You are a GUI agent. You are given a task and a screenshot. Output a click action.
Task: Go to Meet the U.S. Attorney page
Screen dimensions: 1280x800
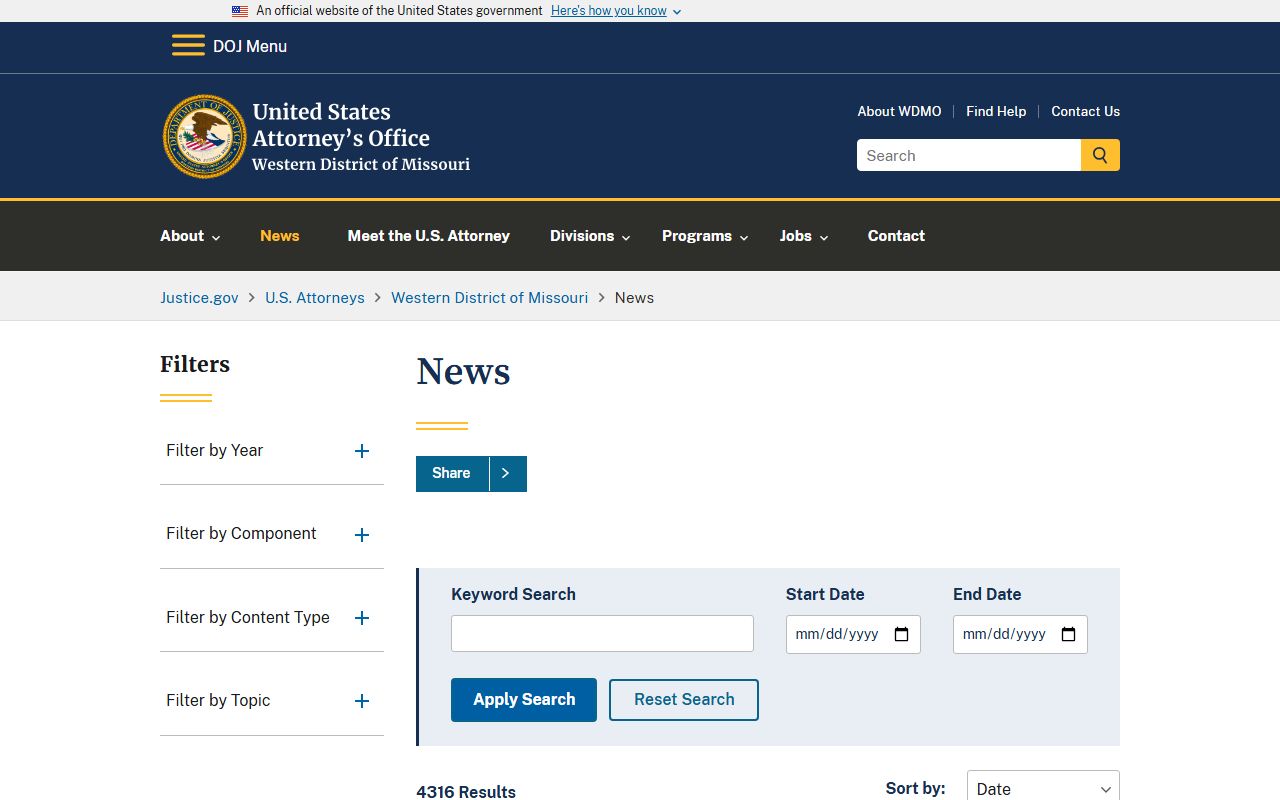click(429, 236)
